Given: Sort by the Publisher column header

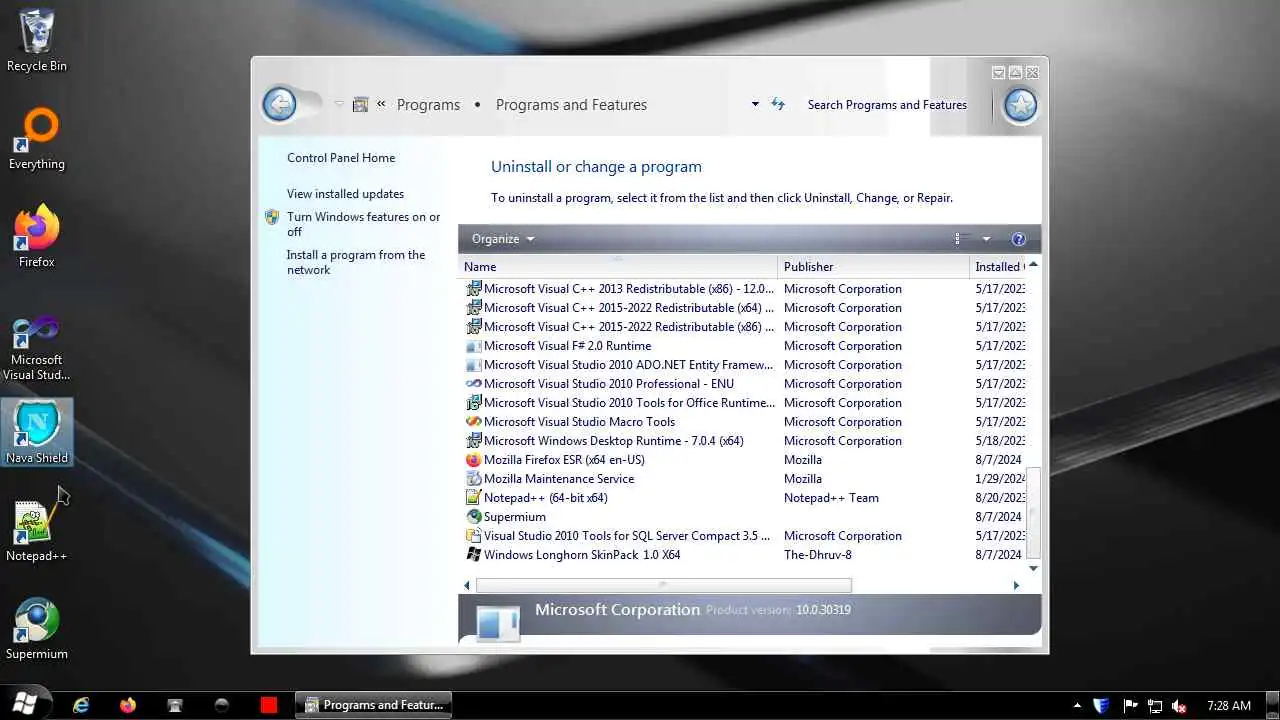Looking at the screenshot, I should click(873, 267).
